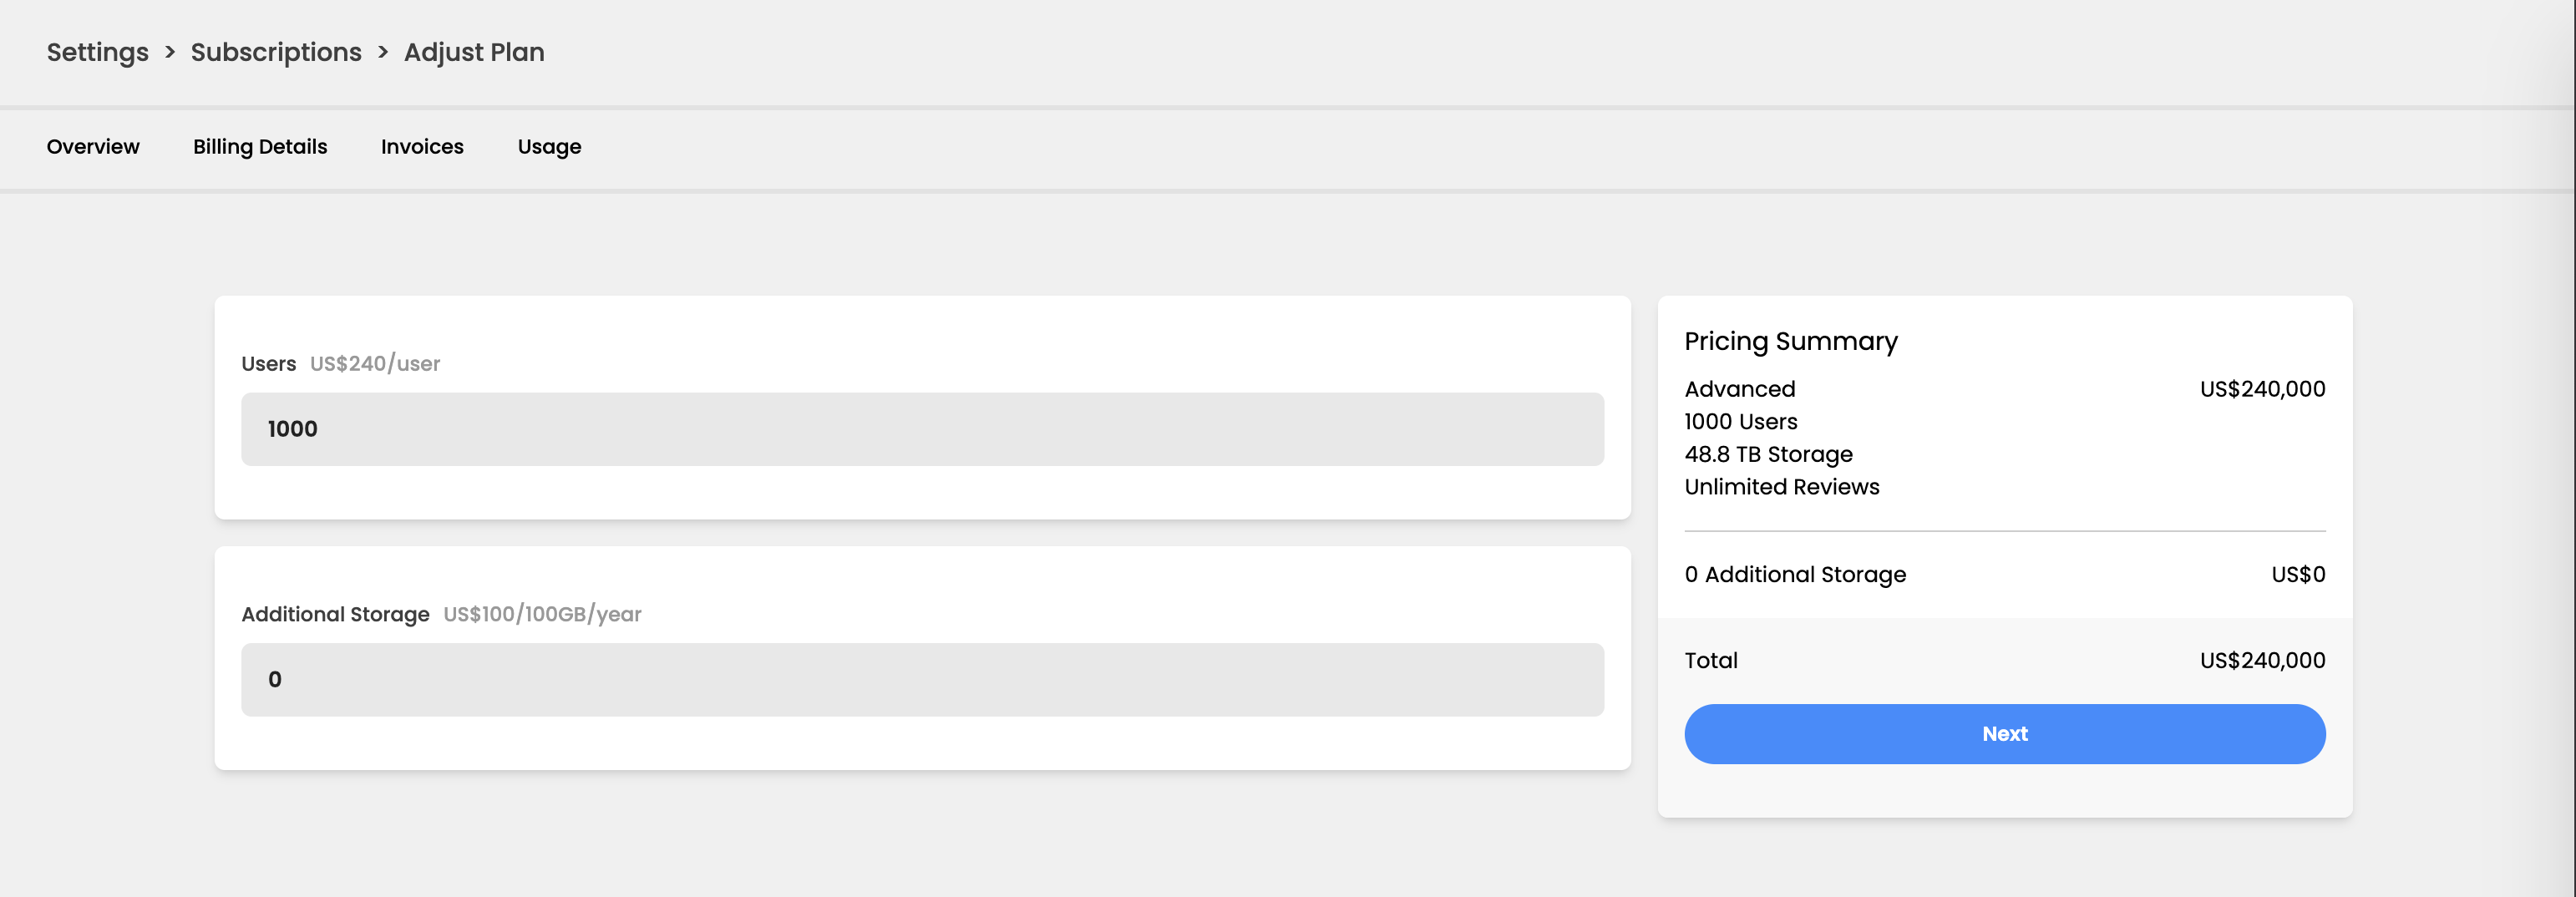Screen dimensions: 2576x897
Task: Click into the Additional Storage input field
Action: (922, 680)
